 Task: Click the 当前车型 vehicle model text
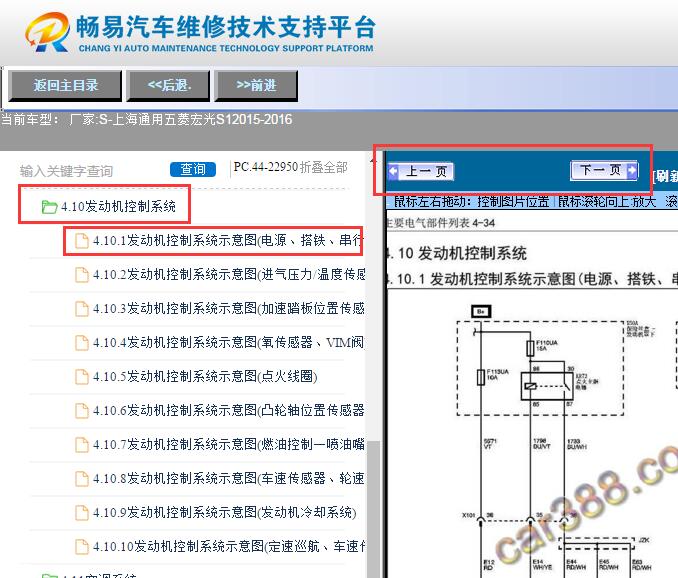click(147, 119)
